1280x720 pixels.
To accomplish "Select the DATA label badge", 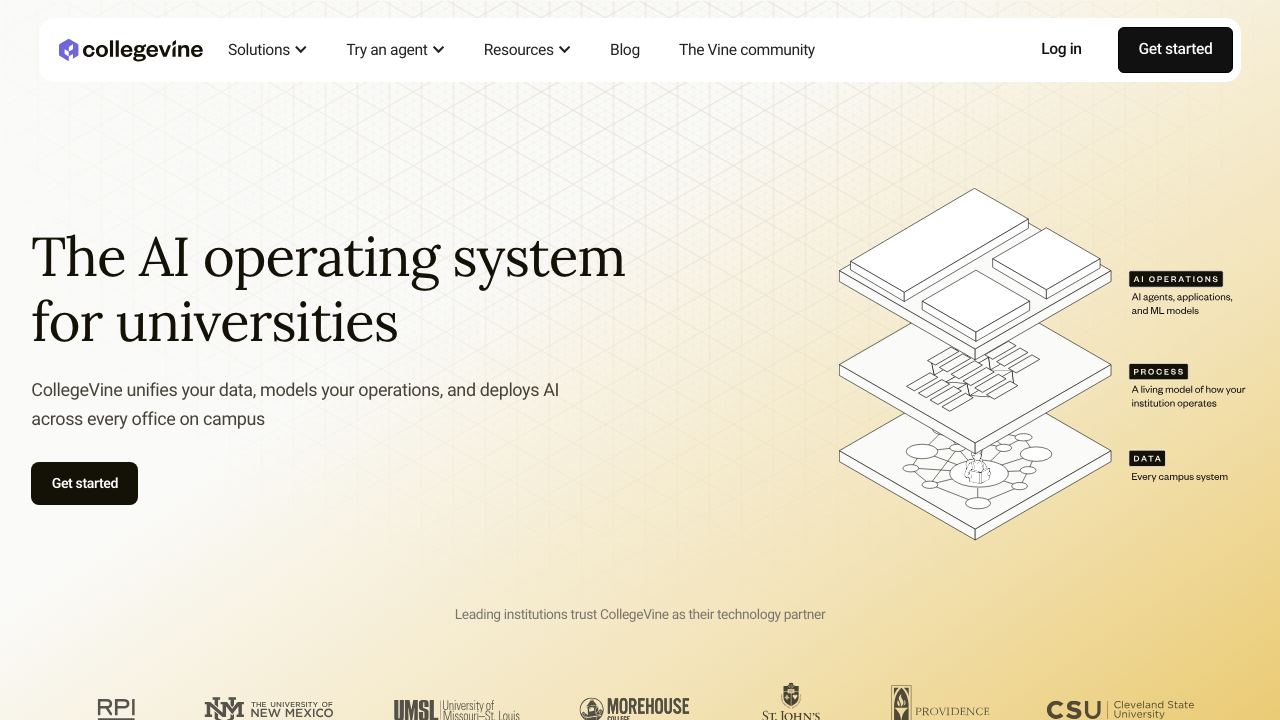I will 1147,458.
